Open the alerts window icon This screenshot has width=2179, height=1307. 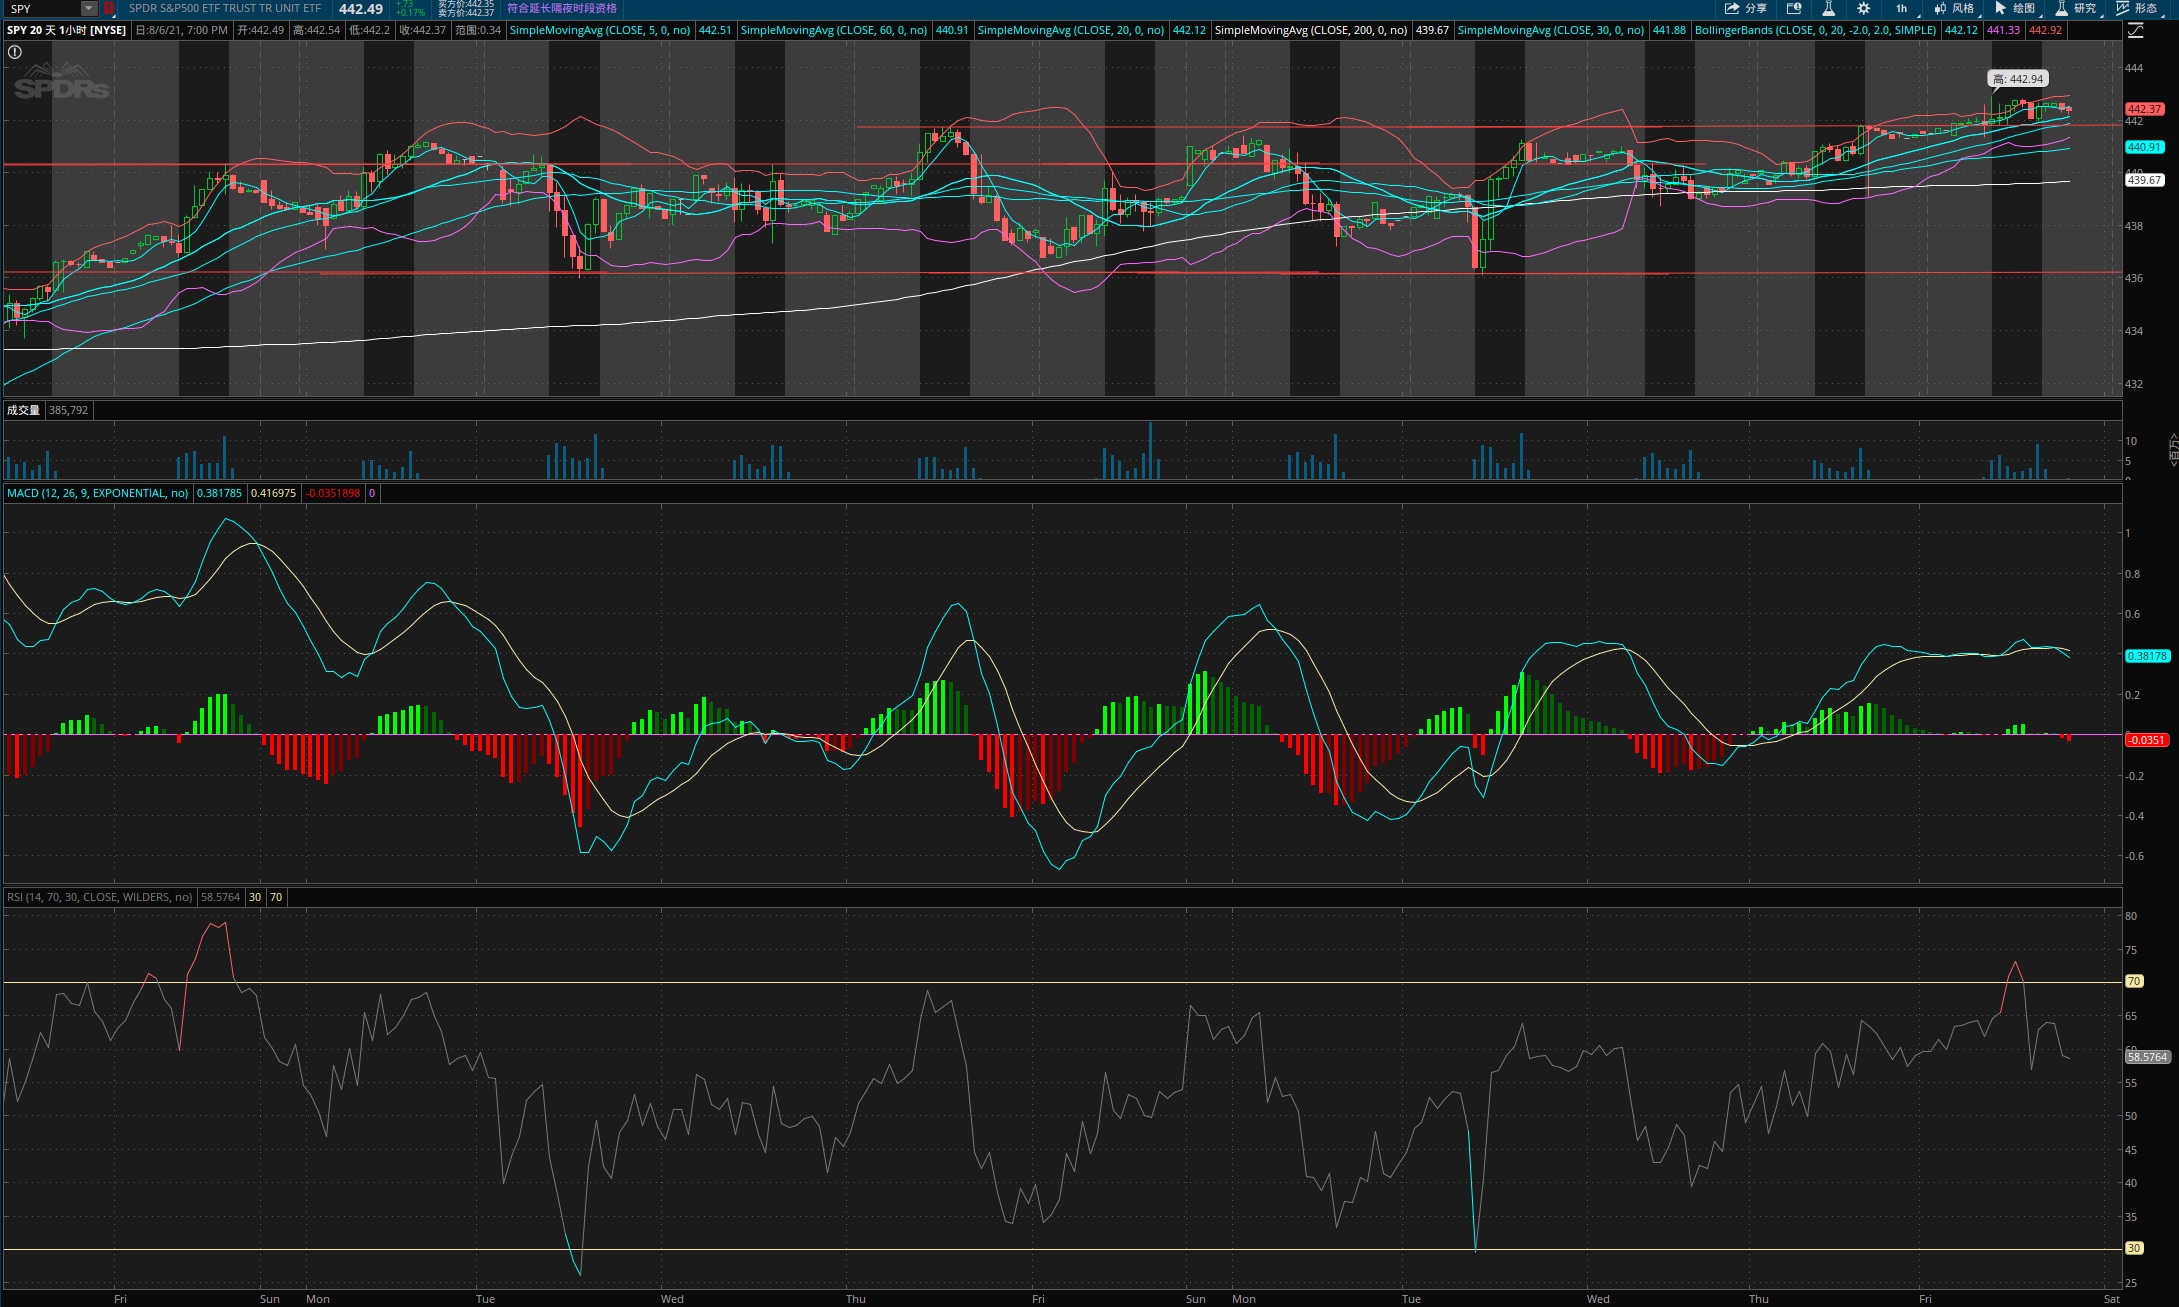pos(1794,8)
